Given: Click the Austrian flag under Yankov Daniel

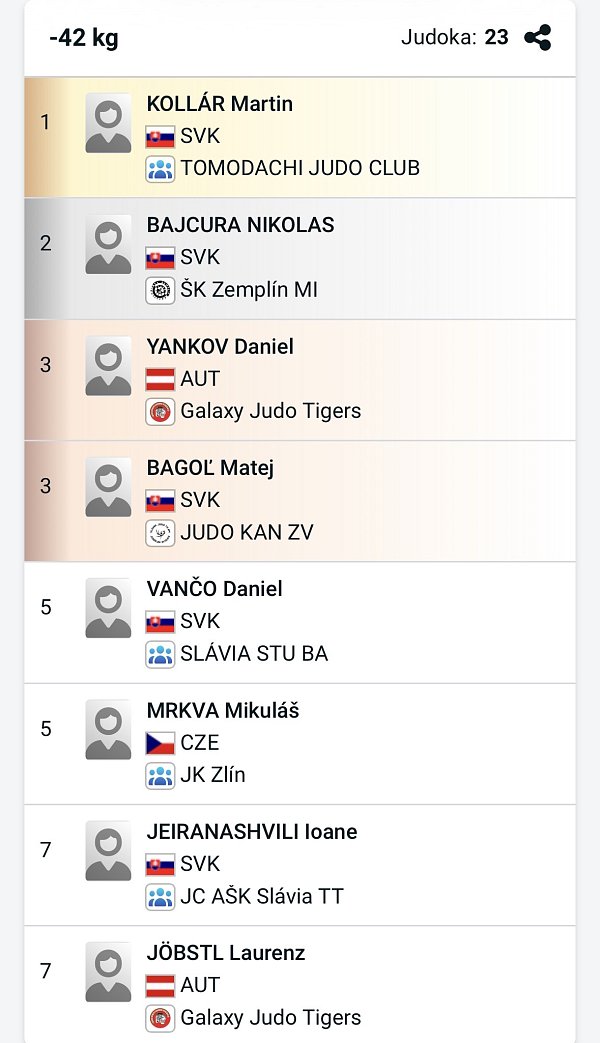Looking at the screenshot, I should click(160, 379).
